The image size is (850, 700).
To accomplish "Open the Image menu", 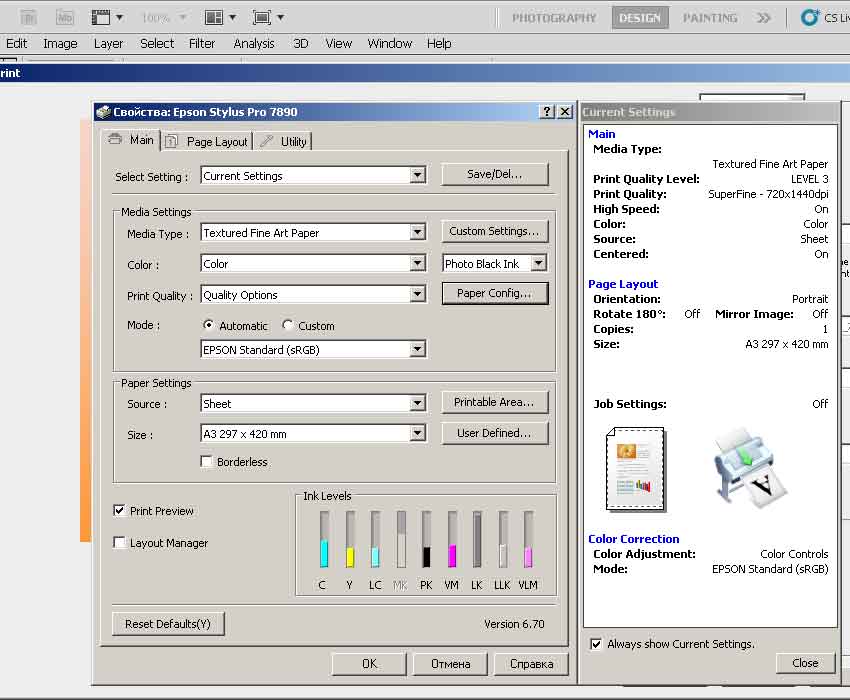I will pyautogui.click(x=60, y=43).
